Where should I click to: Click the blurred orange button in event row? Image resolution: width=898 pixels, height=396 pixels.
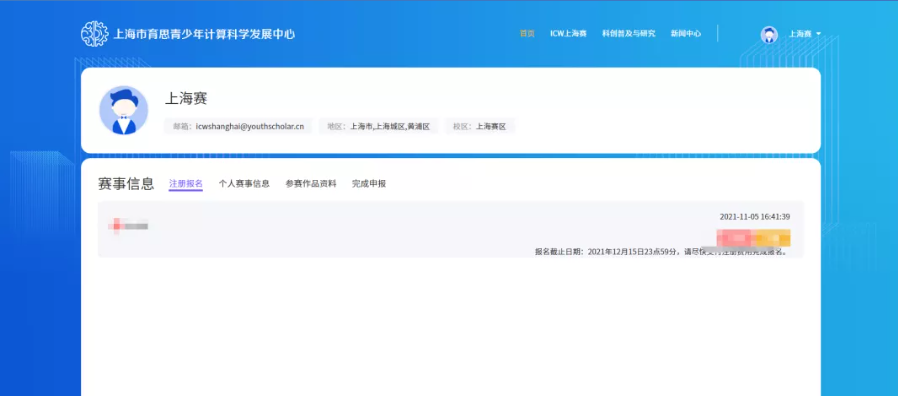click(x=772, y=237)
